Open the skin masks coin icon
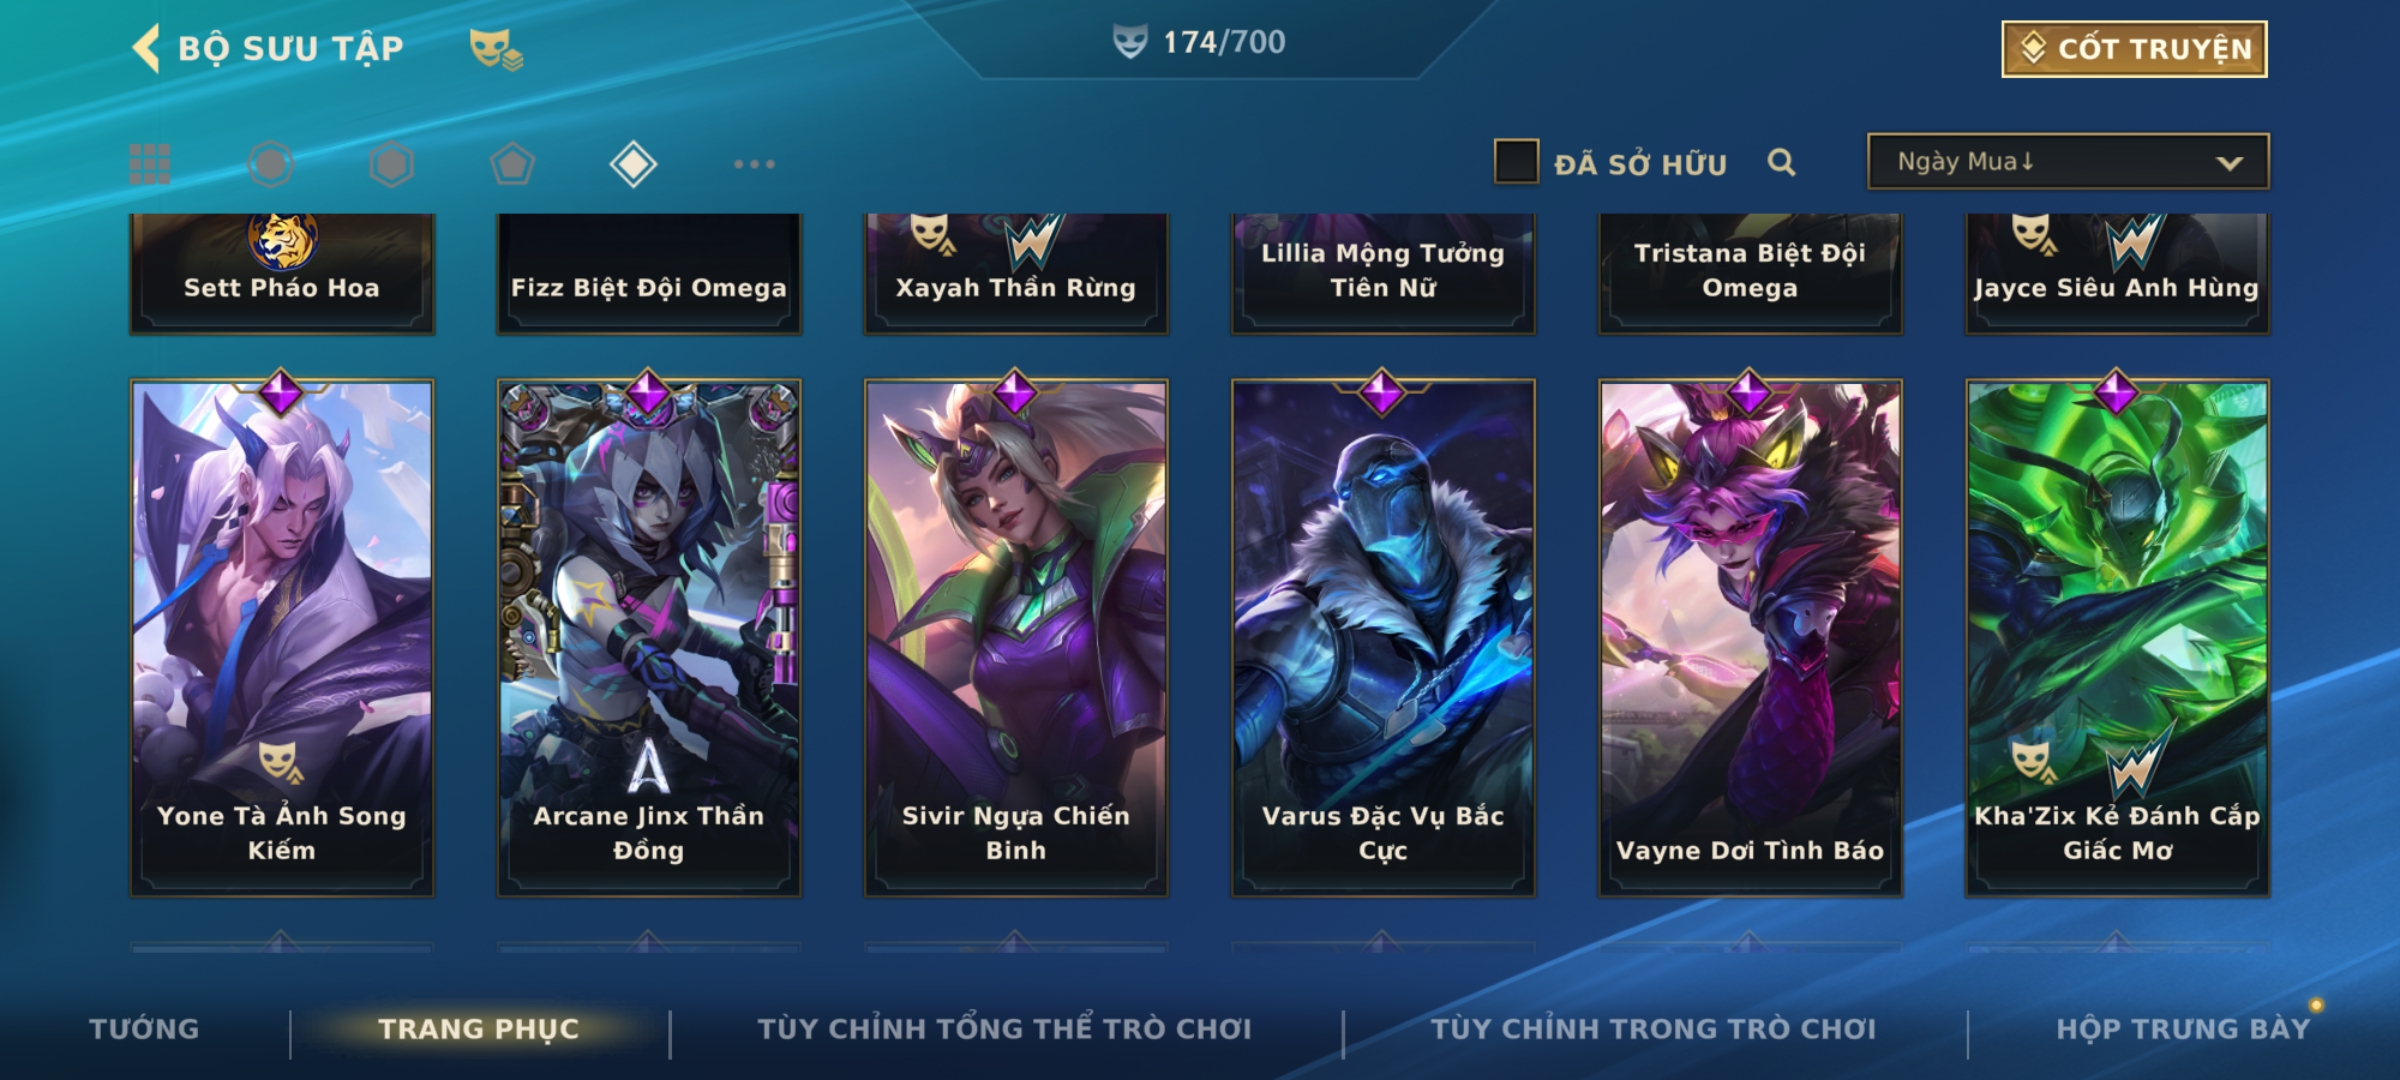2400x1080 pixels. 496,49
